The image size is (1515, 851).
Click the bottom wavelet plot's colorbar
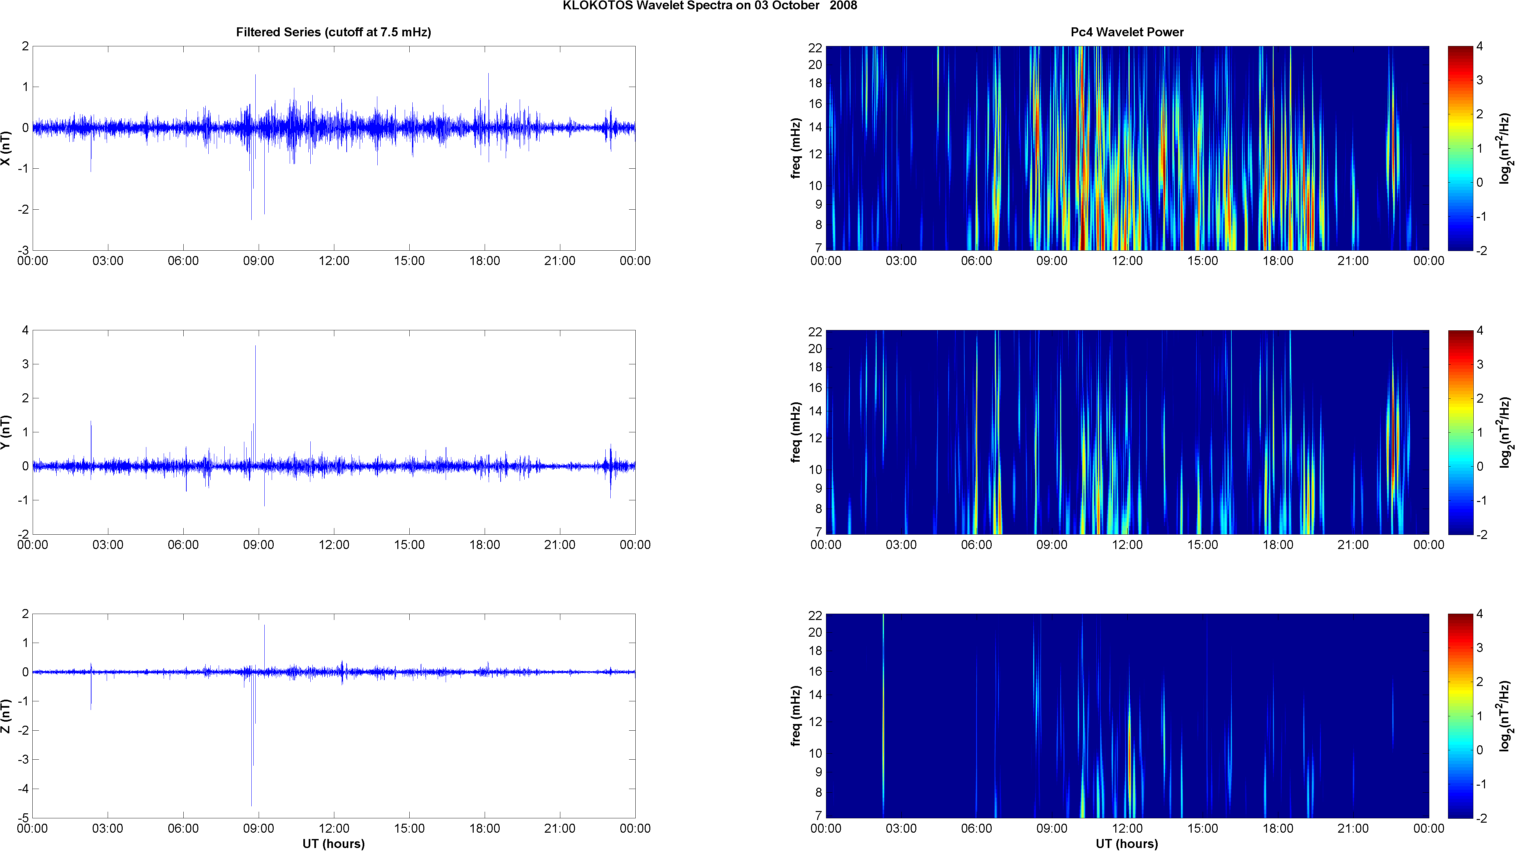tap(1460, 716)
